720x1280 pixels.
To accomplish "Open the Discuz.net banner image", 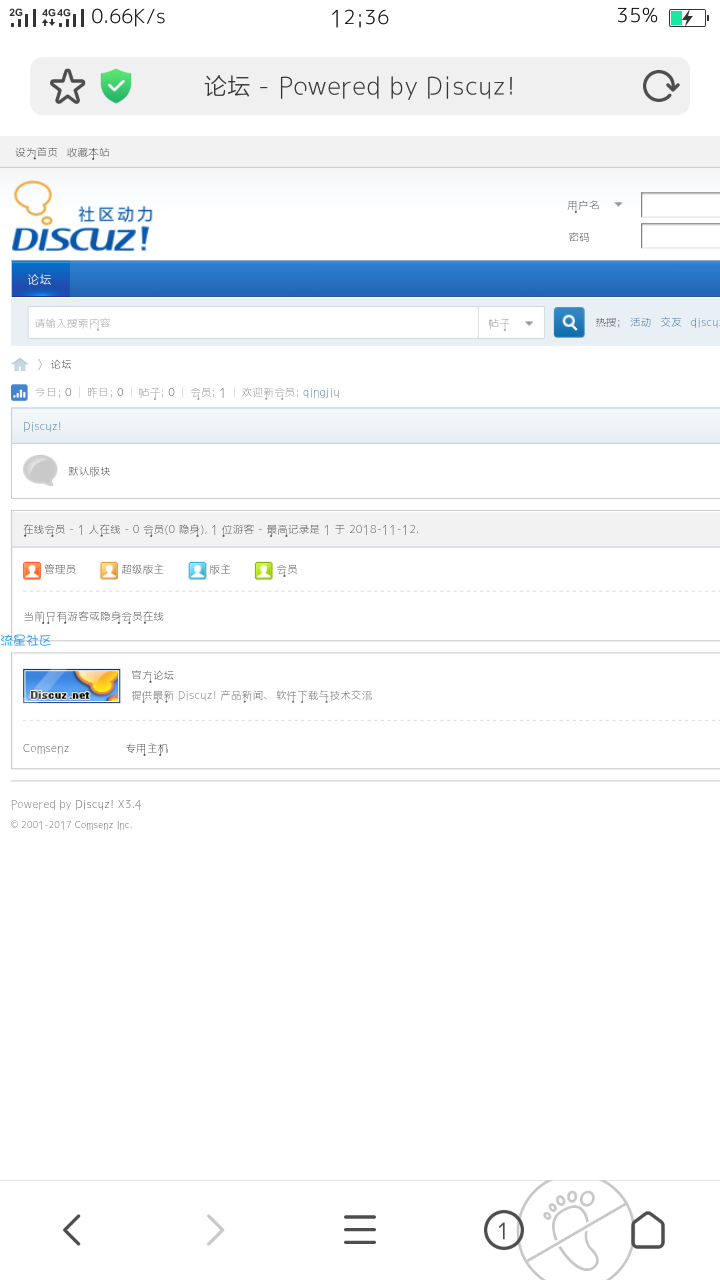I will 71,686.
